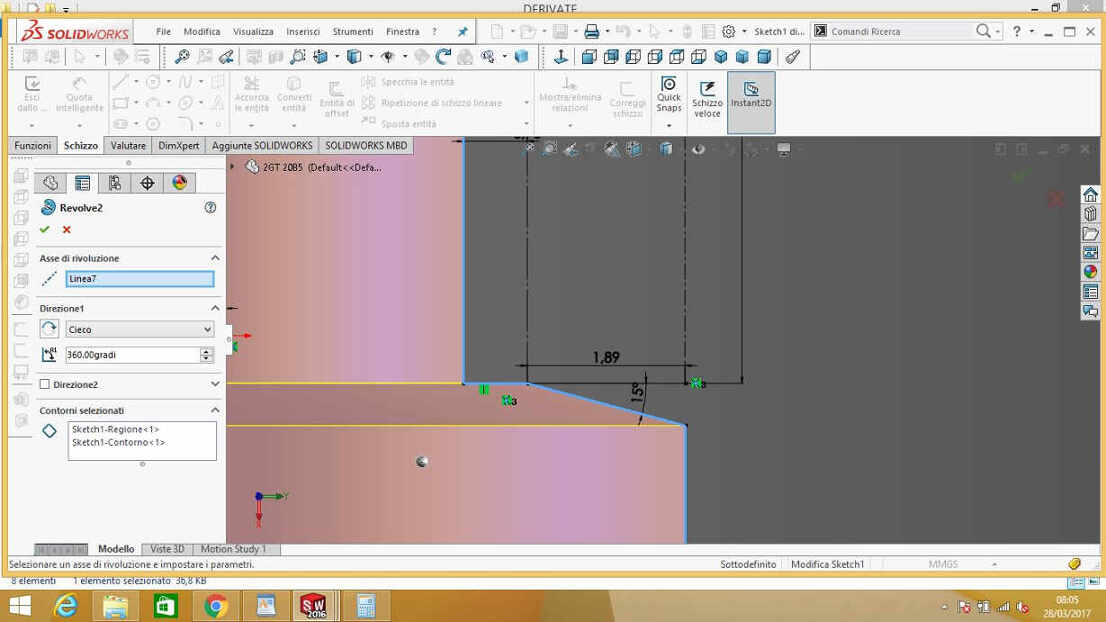
Task: Open Internet Explorer from the taskbar
Action: (x=66, y=606)
